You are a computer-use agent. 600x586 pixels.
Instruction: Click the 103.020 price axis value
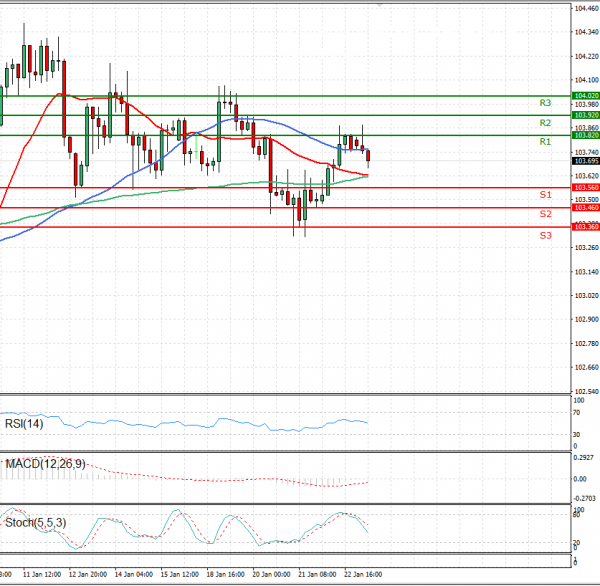click(587, 296)
